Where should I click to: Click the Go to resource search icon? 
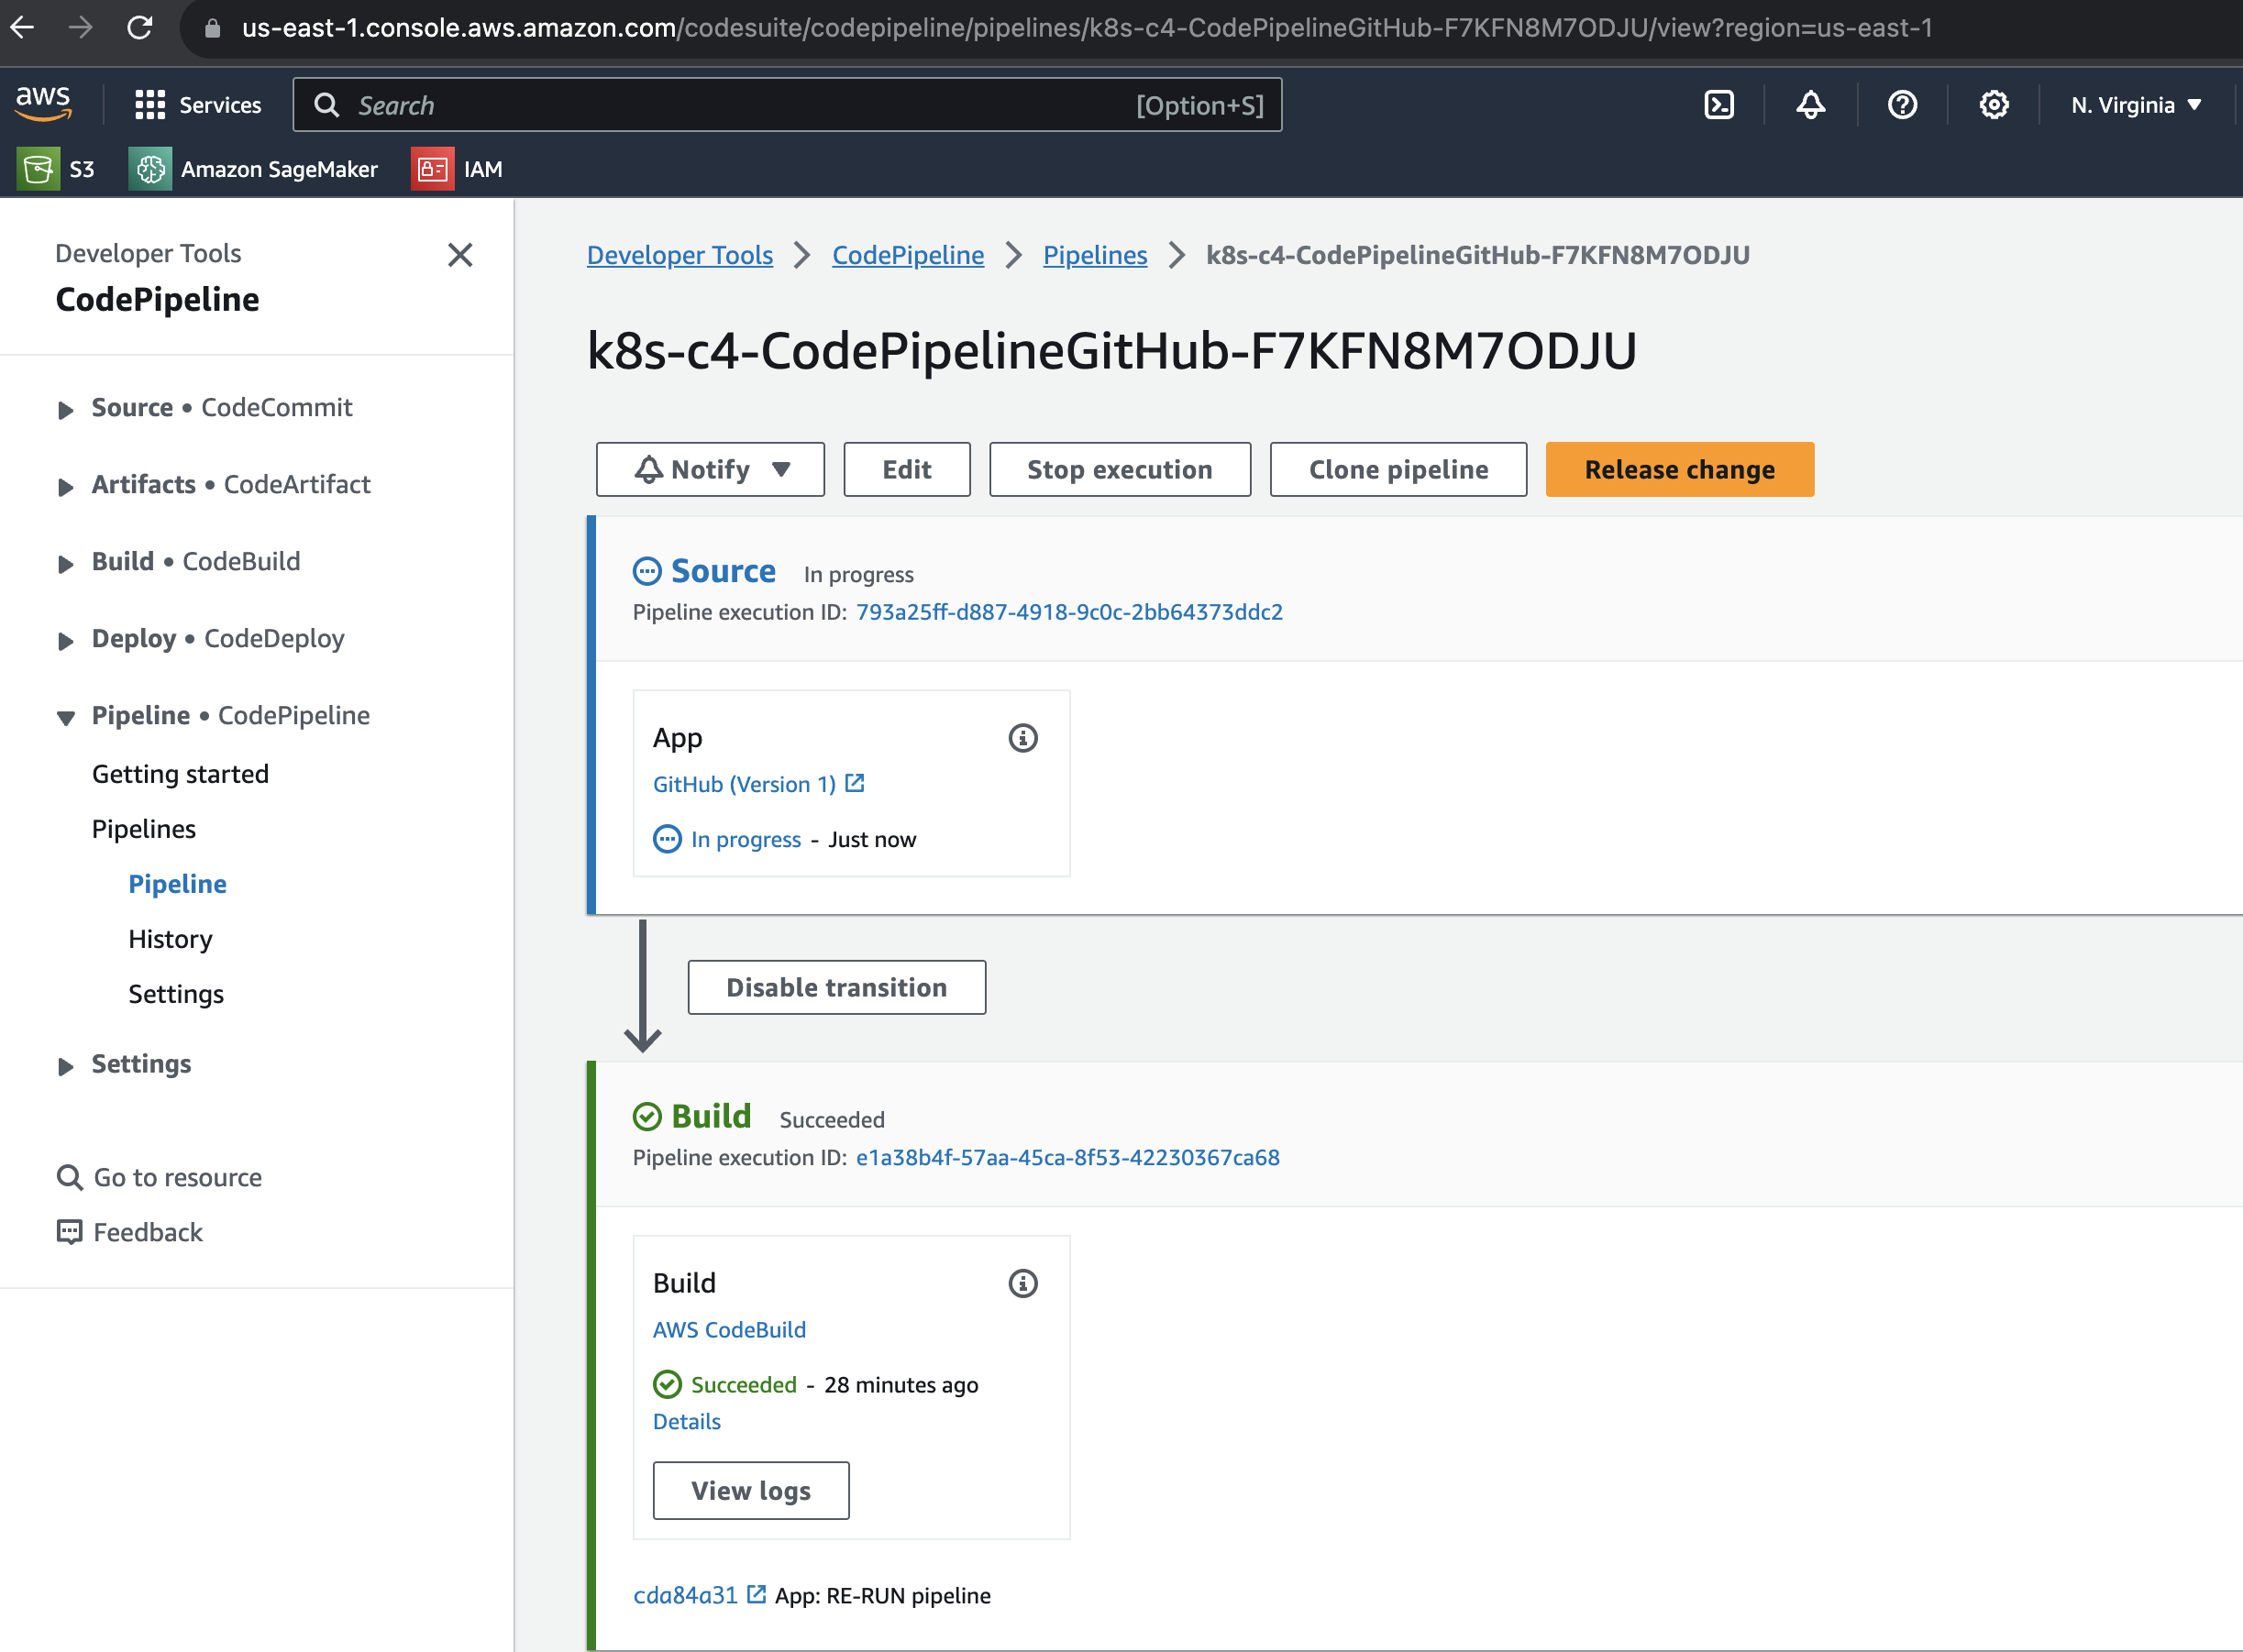coord(69,1177)
